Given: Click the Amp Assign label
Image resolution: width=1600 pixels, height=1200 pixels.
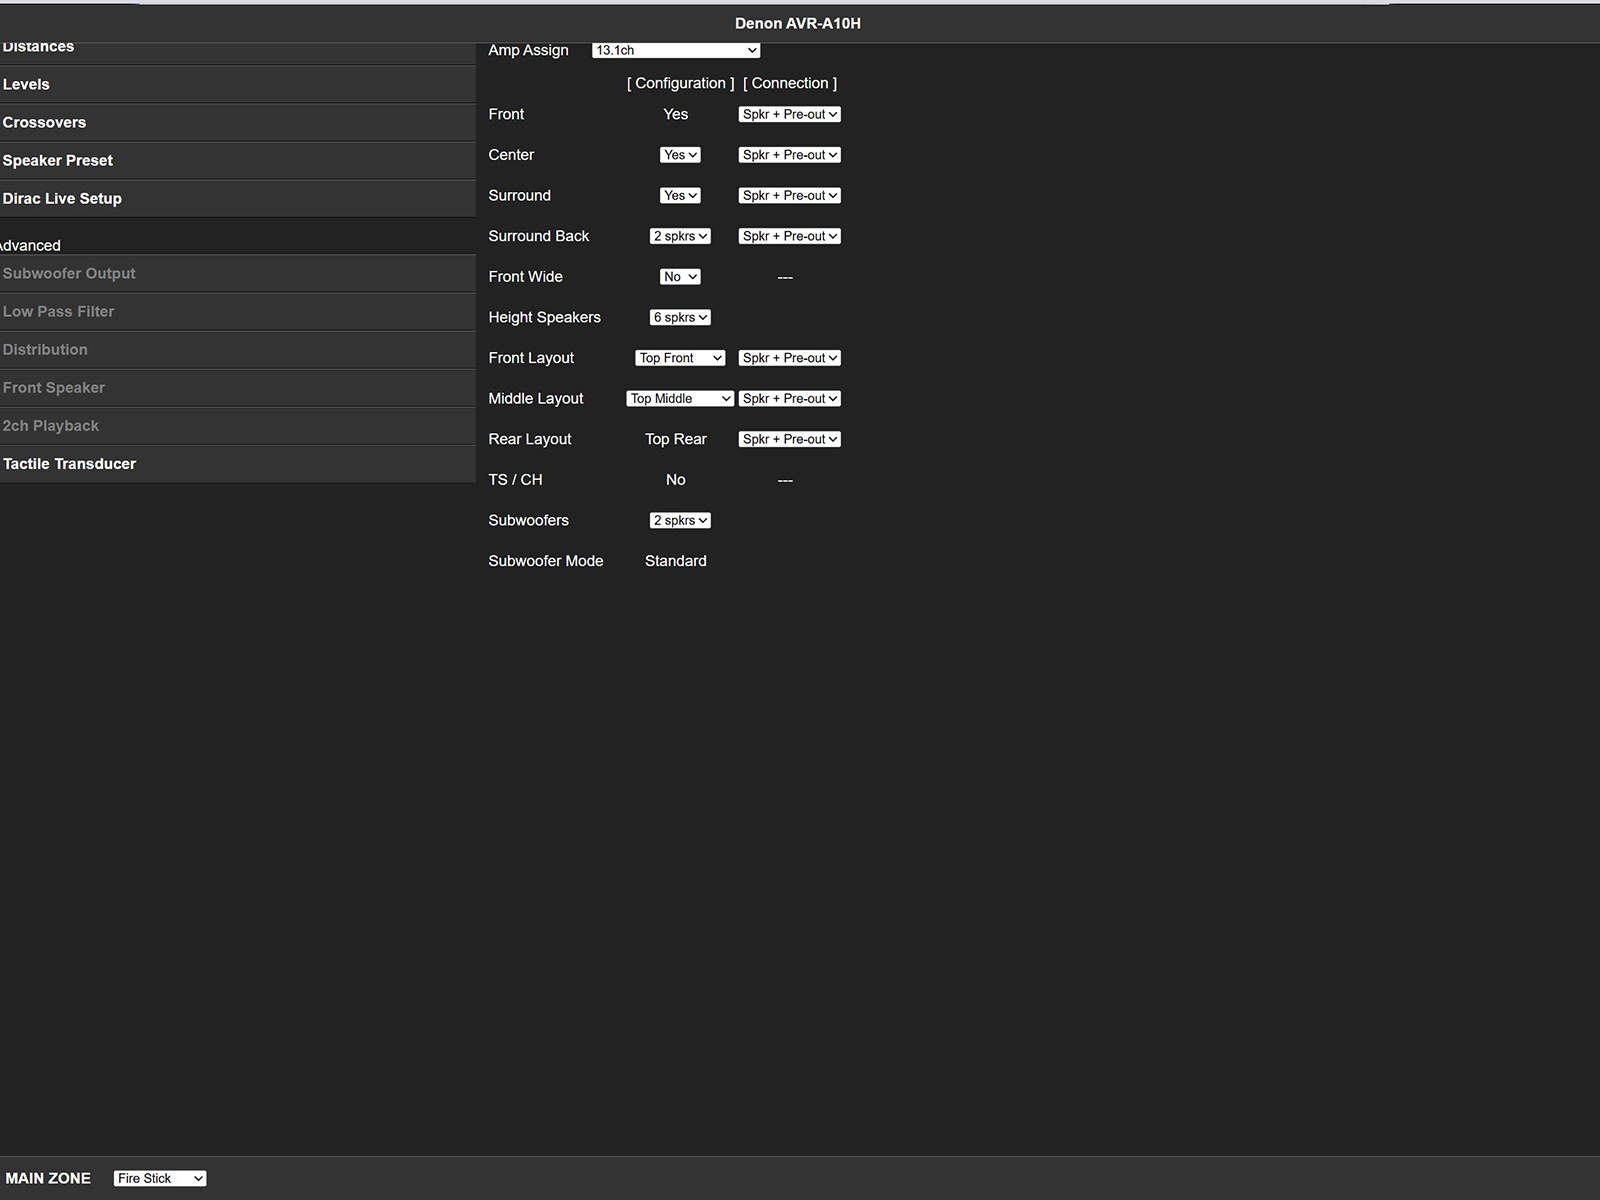Looking at the screenshot, I should coord(528,50).
